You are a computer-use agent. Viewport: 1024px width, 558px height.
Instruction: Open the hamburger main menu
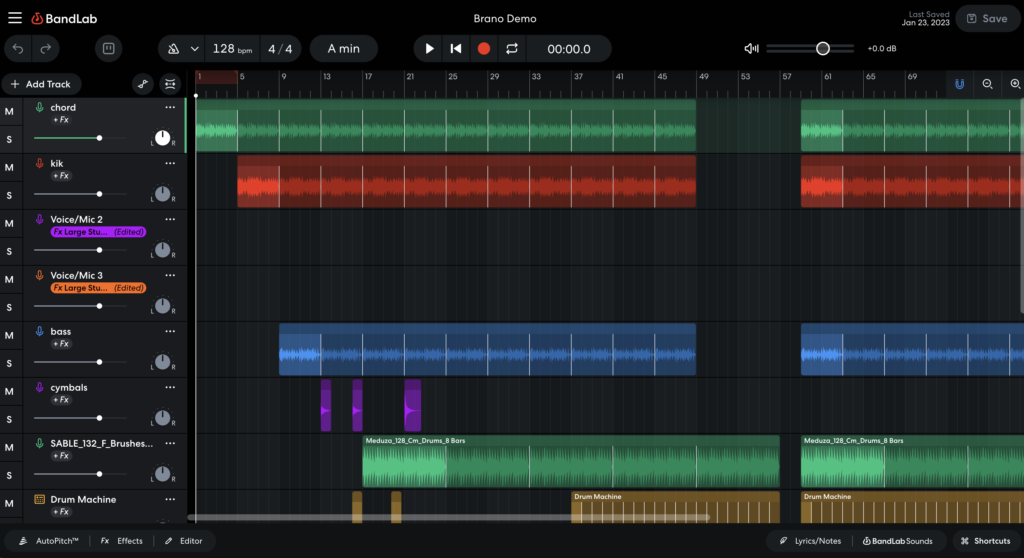pyautogui.click(x=14, y=18)
